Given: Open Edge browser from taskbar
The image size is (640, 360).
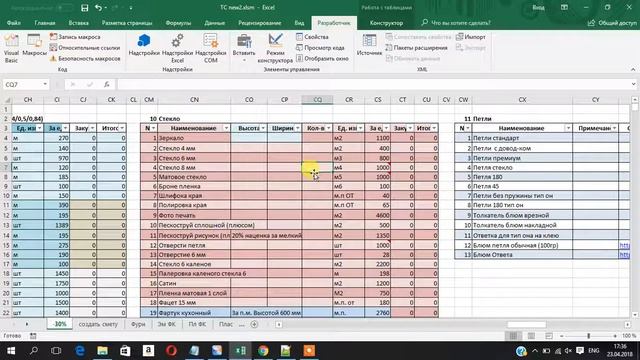Looking at the screenshot, I should 80,351.
